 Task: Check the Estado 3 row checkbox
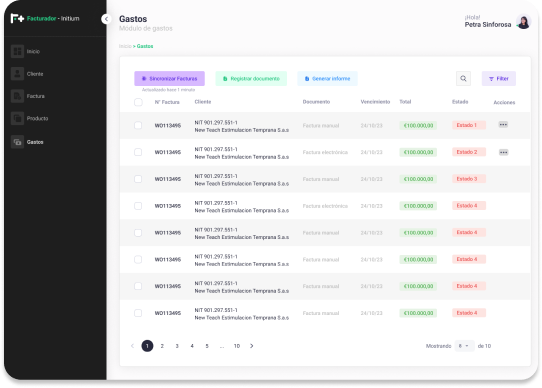pyautogui.click(x=138, y=179)
